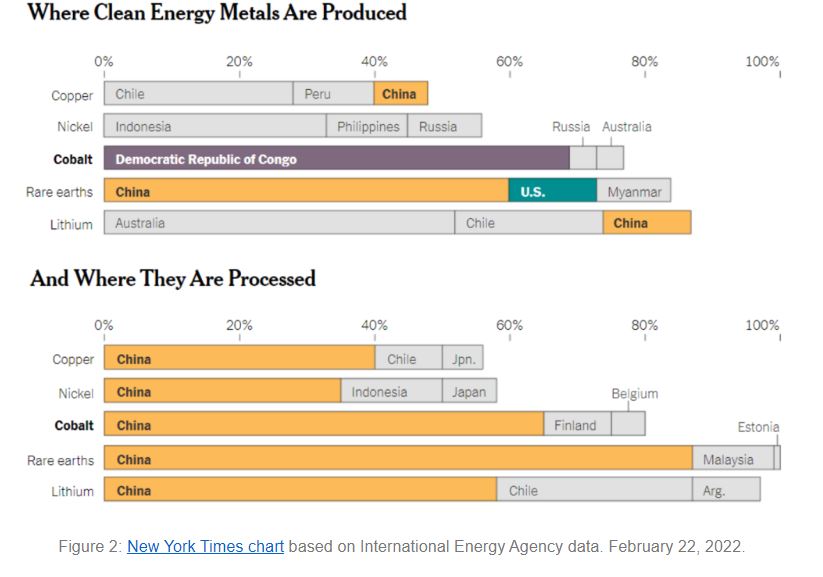The image size is (823, 577).
Task: Select the Belgium label above cobalt processing bar
Action: (x=635, y=394)
